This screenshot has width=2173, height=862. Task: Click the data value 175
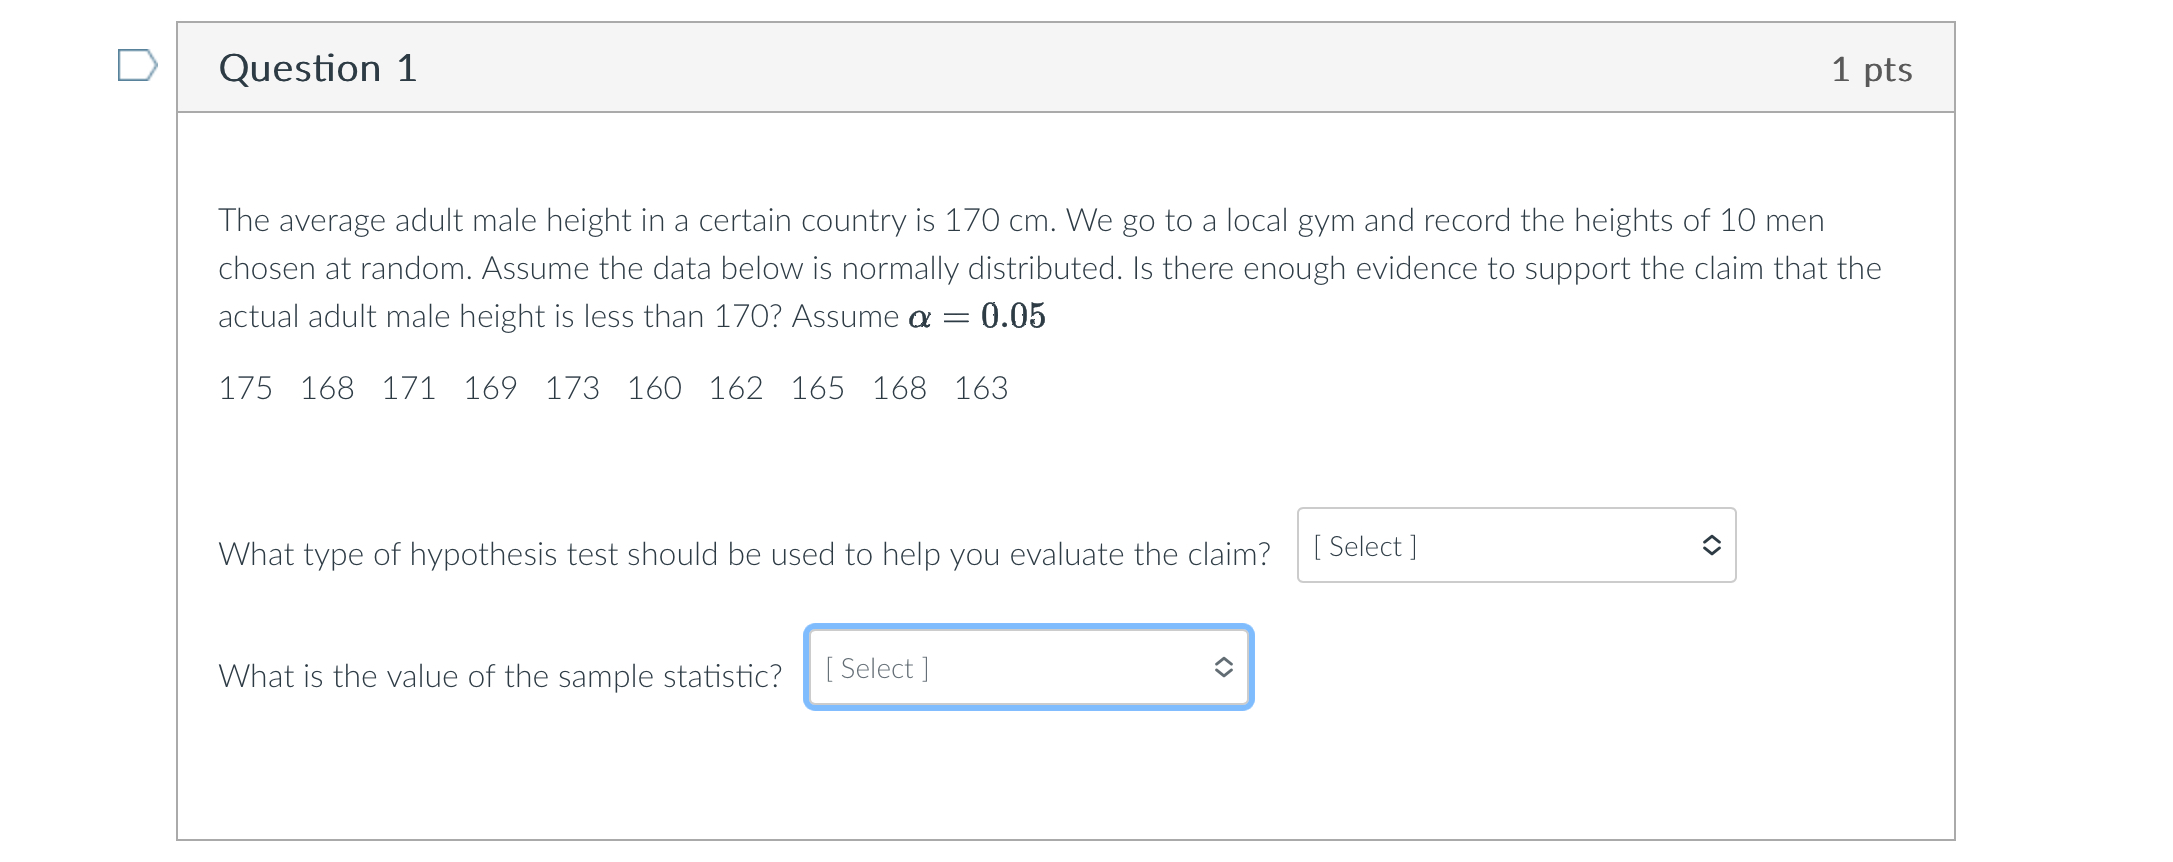245,388
